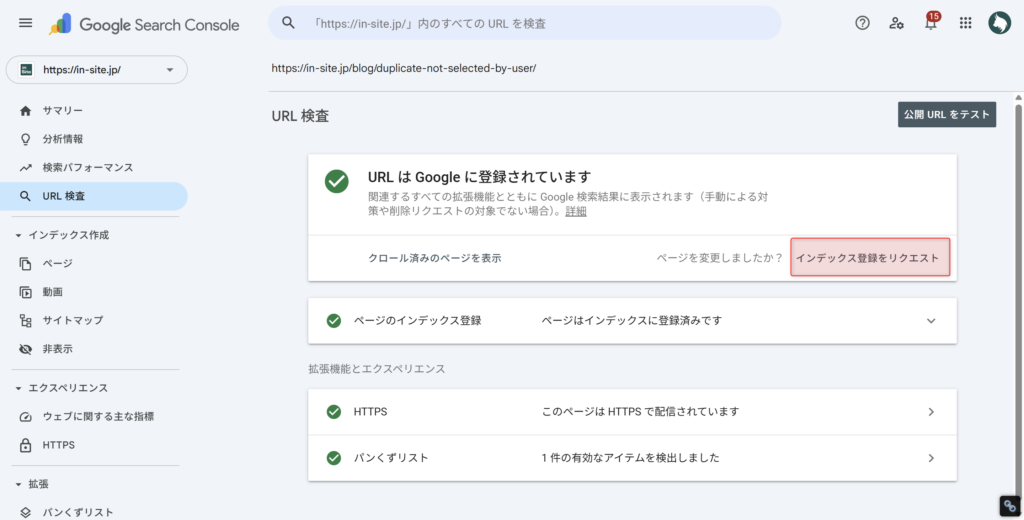1024x520 pixels.
Task: Collapse the 拡張 sidebar section
Action: pos(18,484)
